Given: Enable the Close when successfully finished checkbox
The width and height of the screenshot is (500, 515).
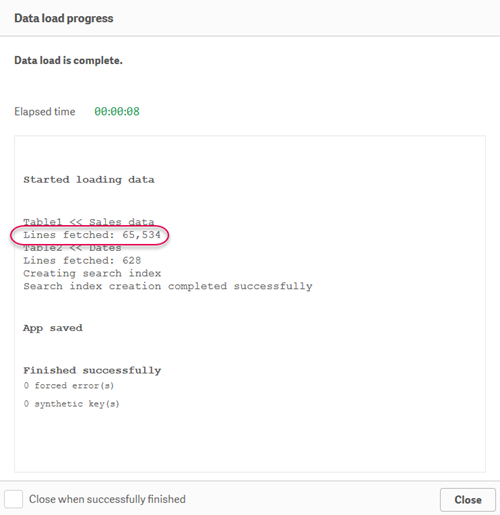Looking at the screenshot, I should (x=13, y=499).
